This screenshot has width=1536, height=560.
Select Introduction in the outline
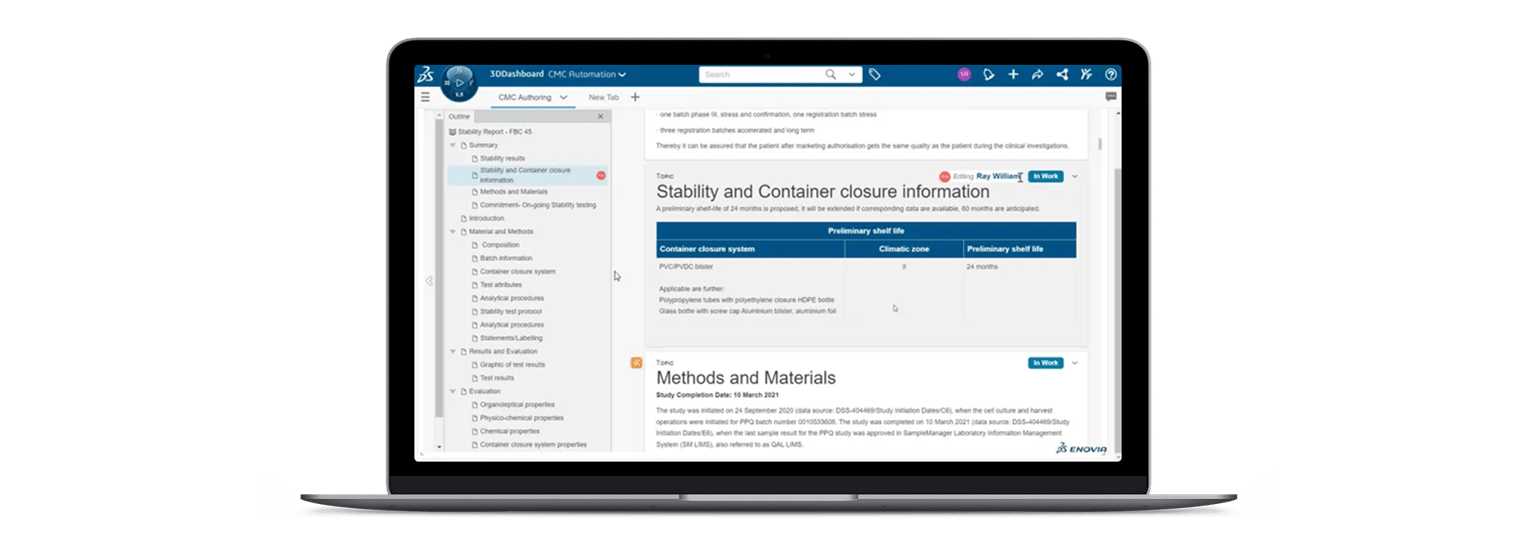coord(486,218)
